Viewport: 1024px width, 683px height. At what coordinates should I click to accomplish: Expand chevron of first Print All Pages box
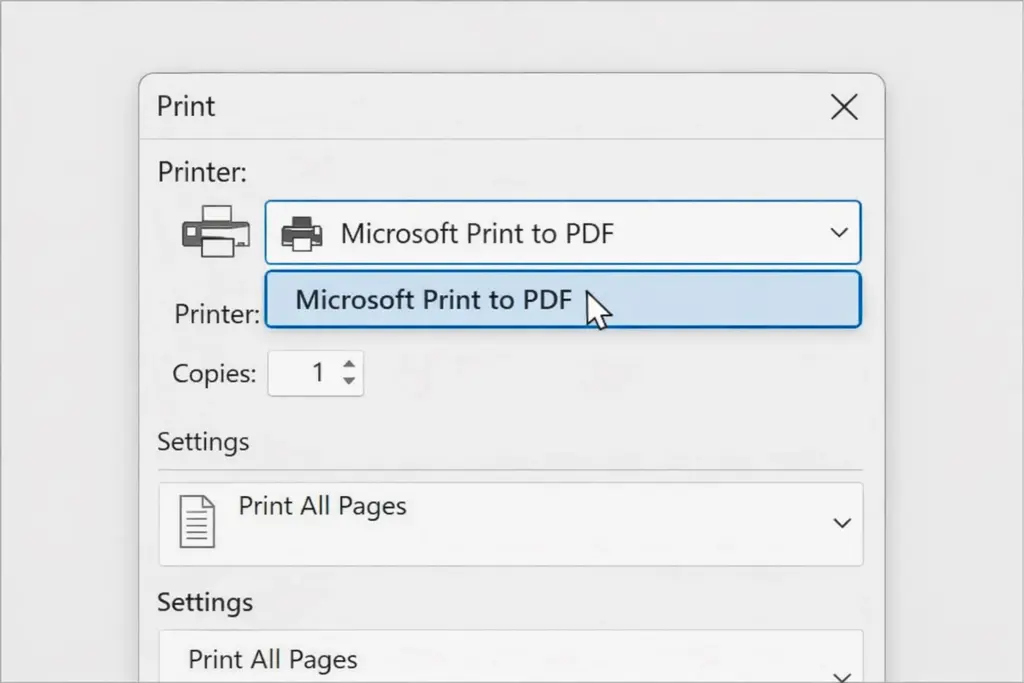(842, 523)
